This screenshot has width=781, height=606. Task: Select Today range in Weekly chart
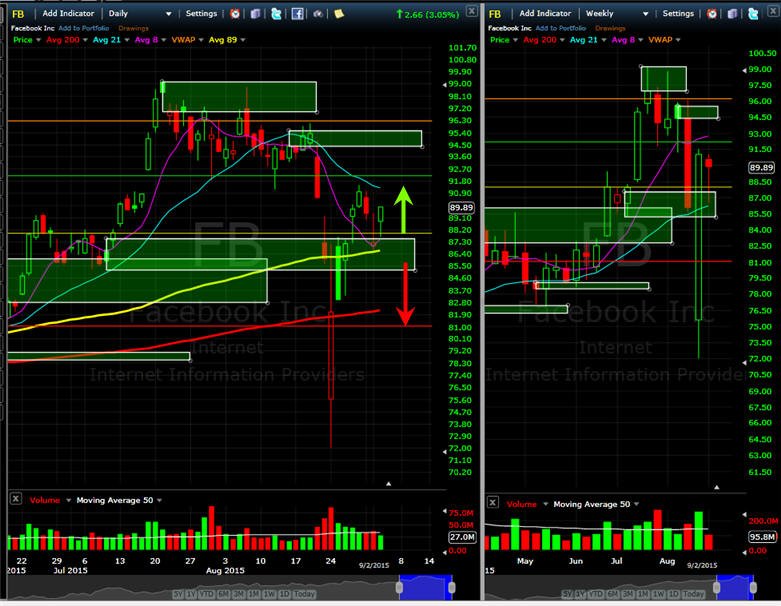(x=693, y=594)
